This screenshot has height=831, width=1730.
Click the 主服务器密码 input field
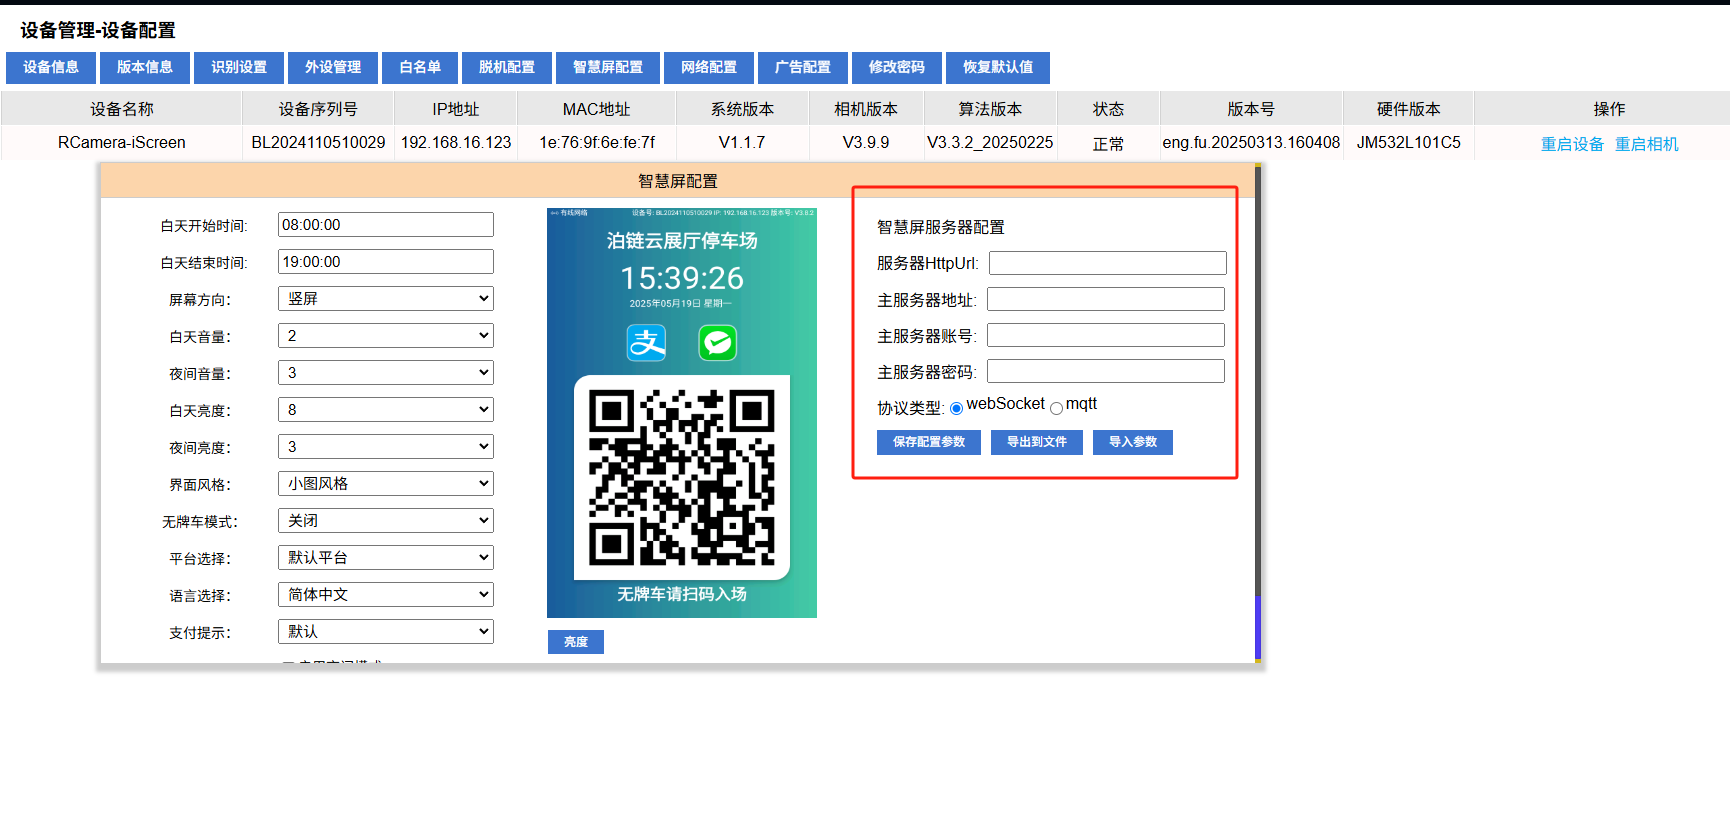[1106, 371]
